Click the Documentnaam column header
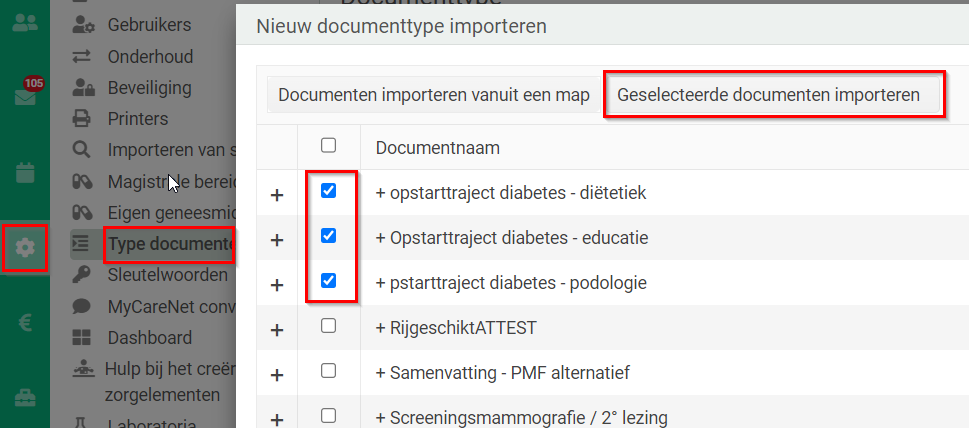 [438, 148]
